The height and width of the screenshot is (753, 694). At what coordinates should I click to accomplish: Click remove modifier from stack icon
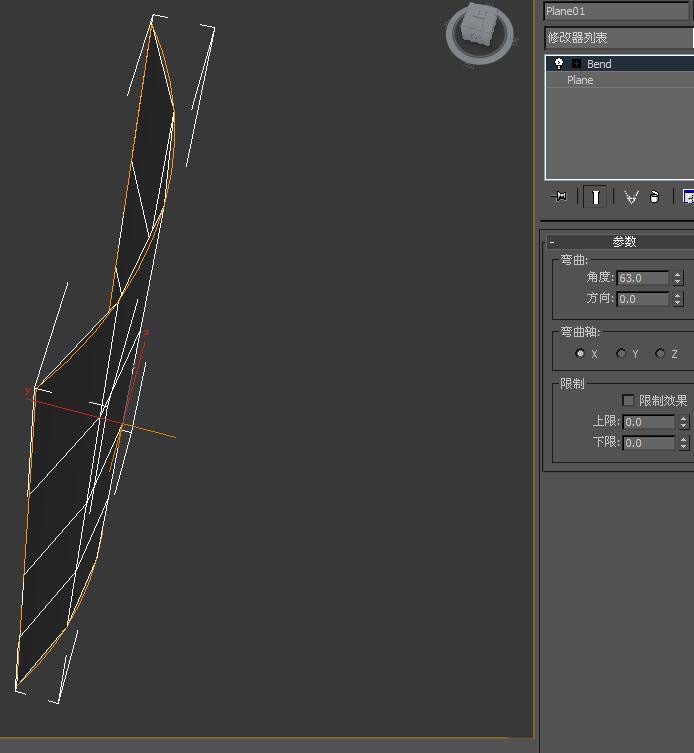tap(654, 197)
